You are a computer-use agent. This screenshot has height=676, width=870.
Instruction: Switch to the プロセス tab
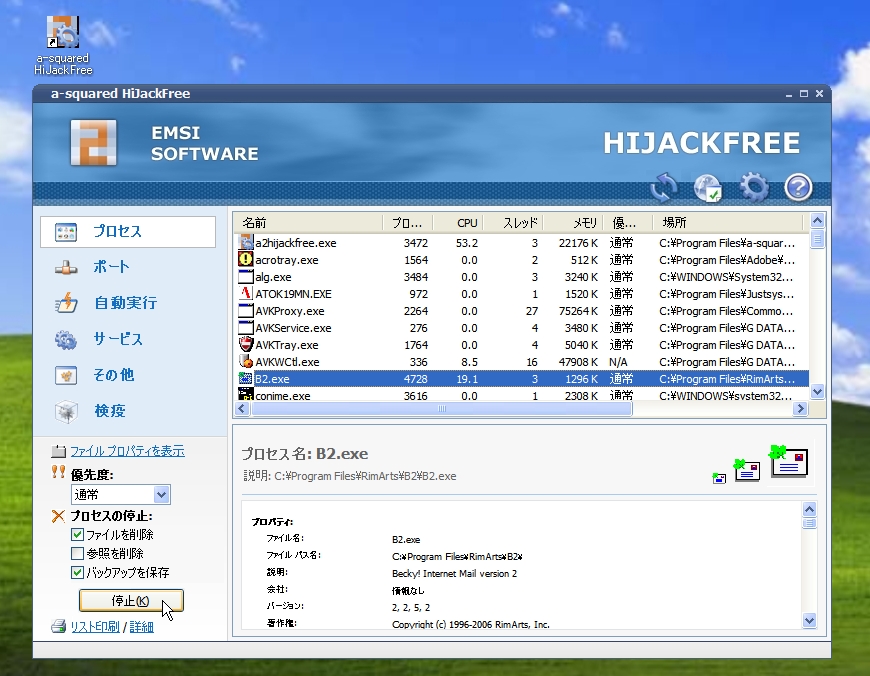(x=128, y=231)
